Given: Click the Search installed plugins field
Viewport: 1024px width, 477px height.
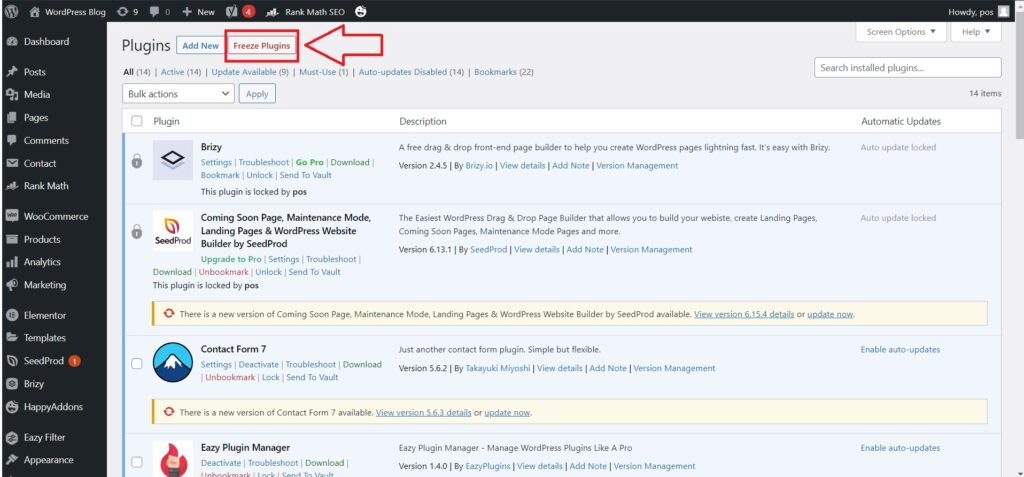Looking at the screenshot, I should (x=908, y=67).
